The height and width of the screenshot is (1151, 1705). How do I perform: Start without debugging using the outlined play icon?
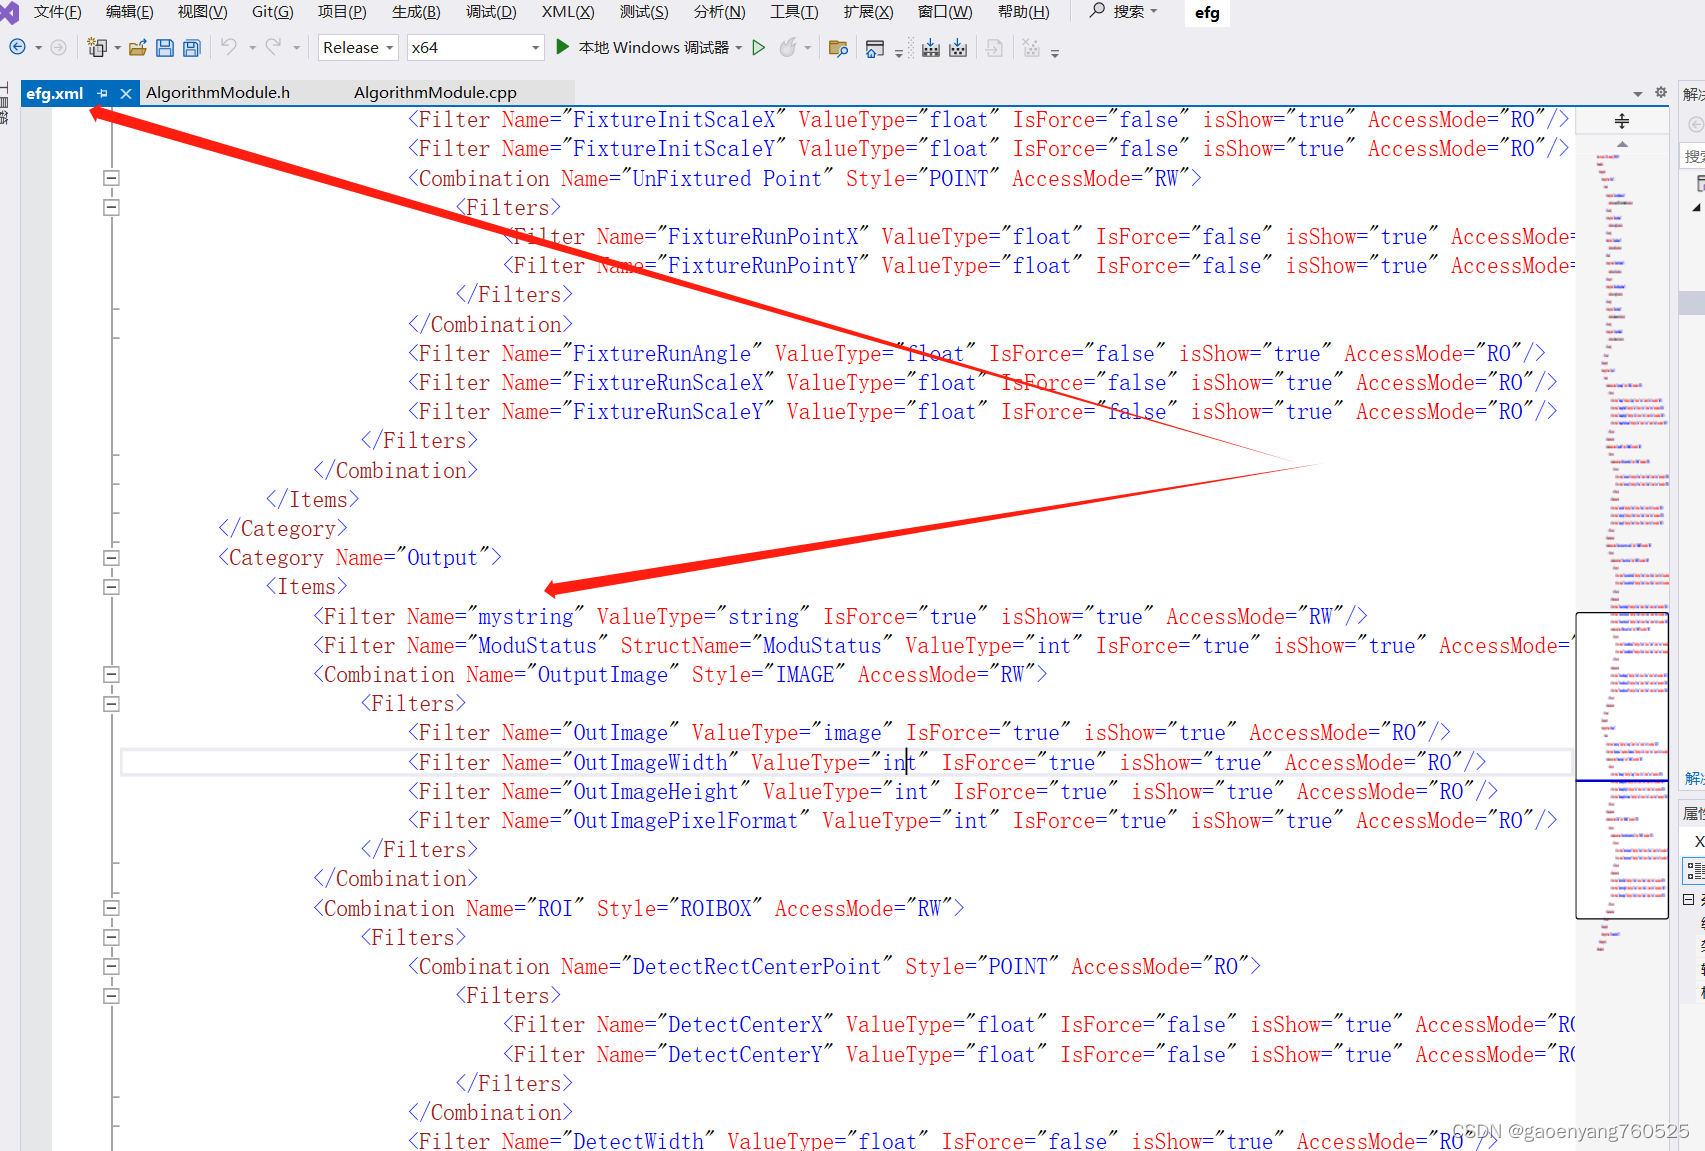759,47
